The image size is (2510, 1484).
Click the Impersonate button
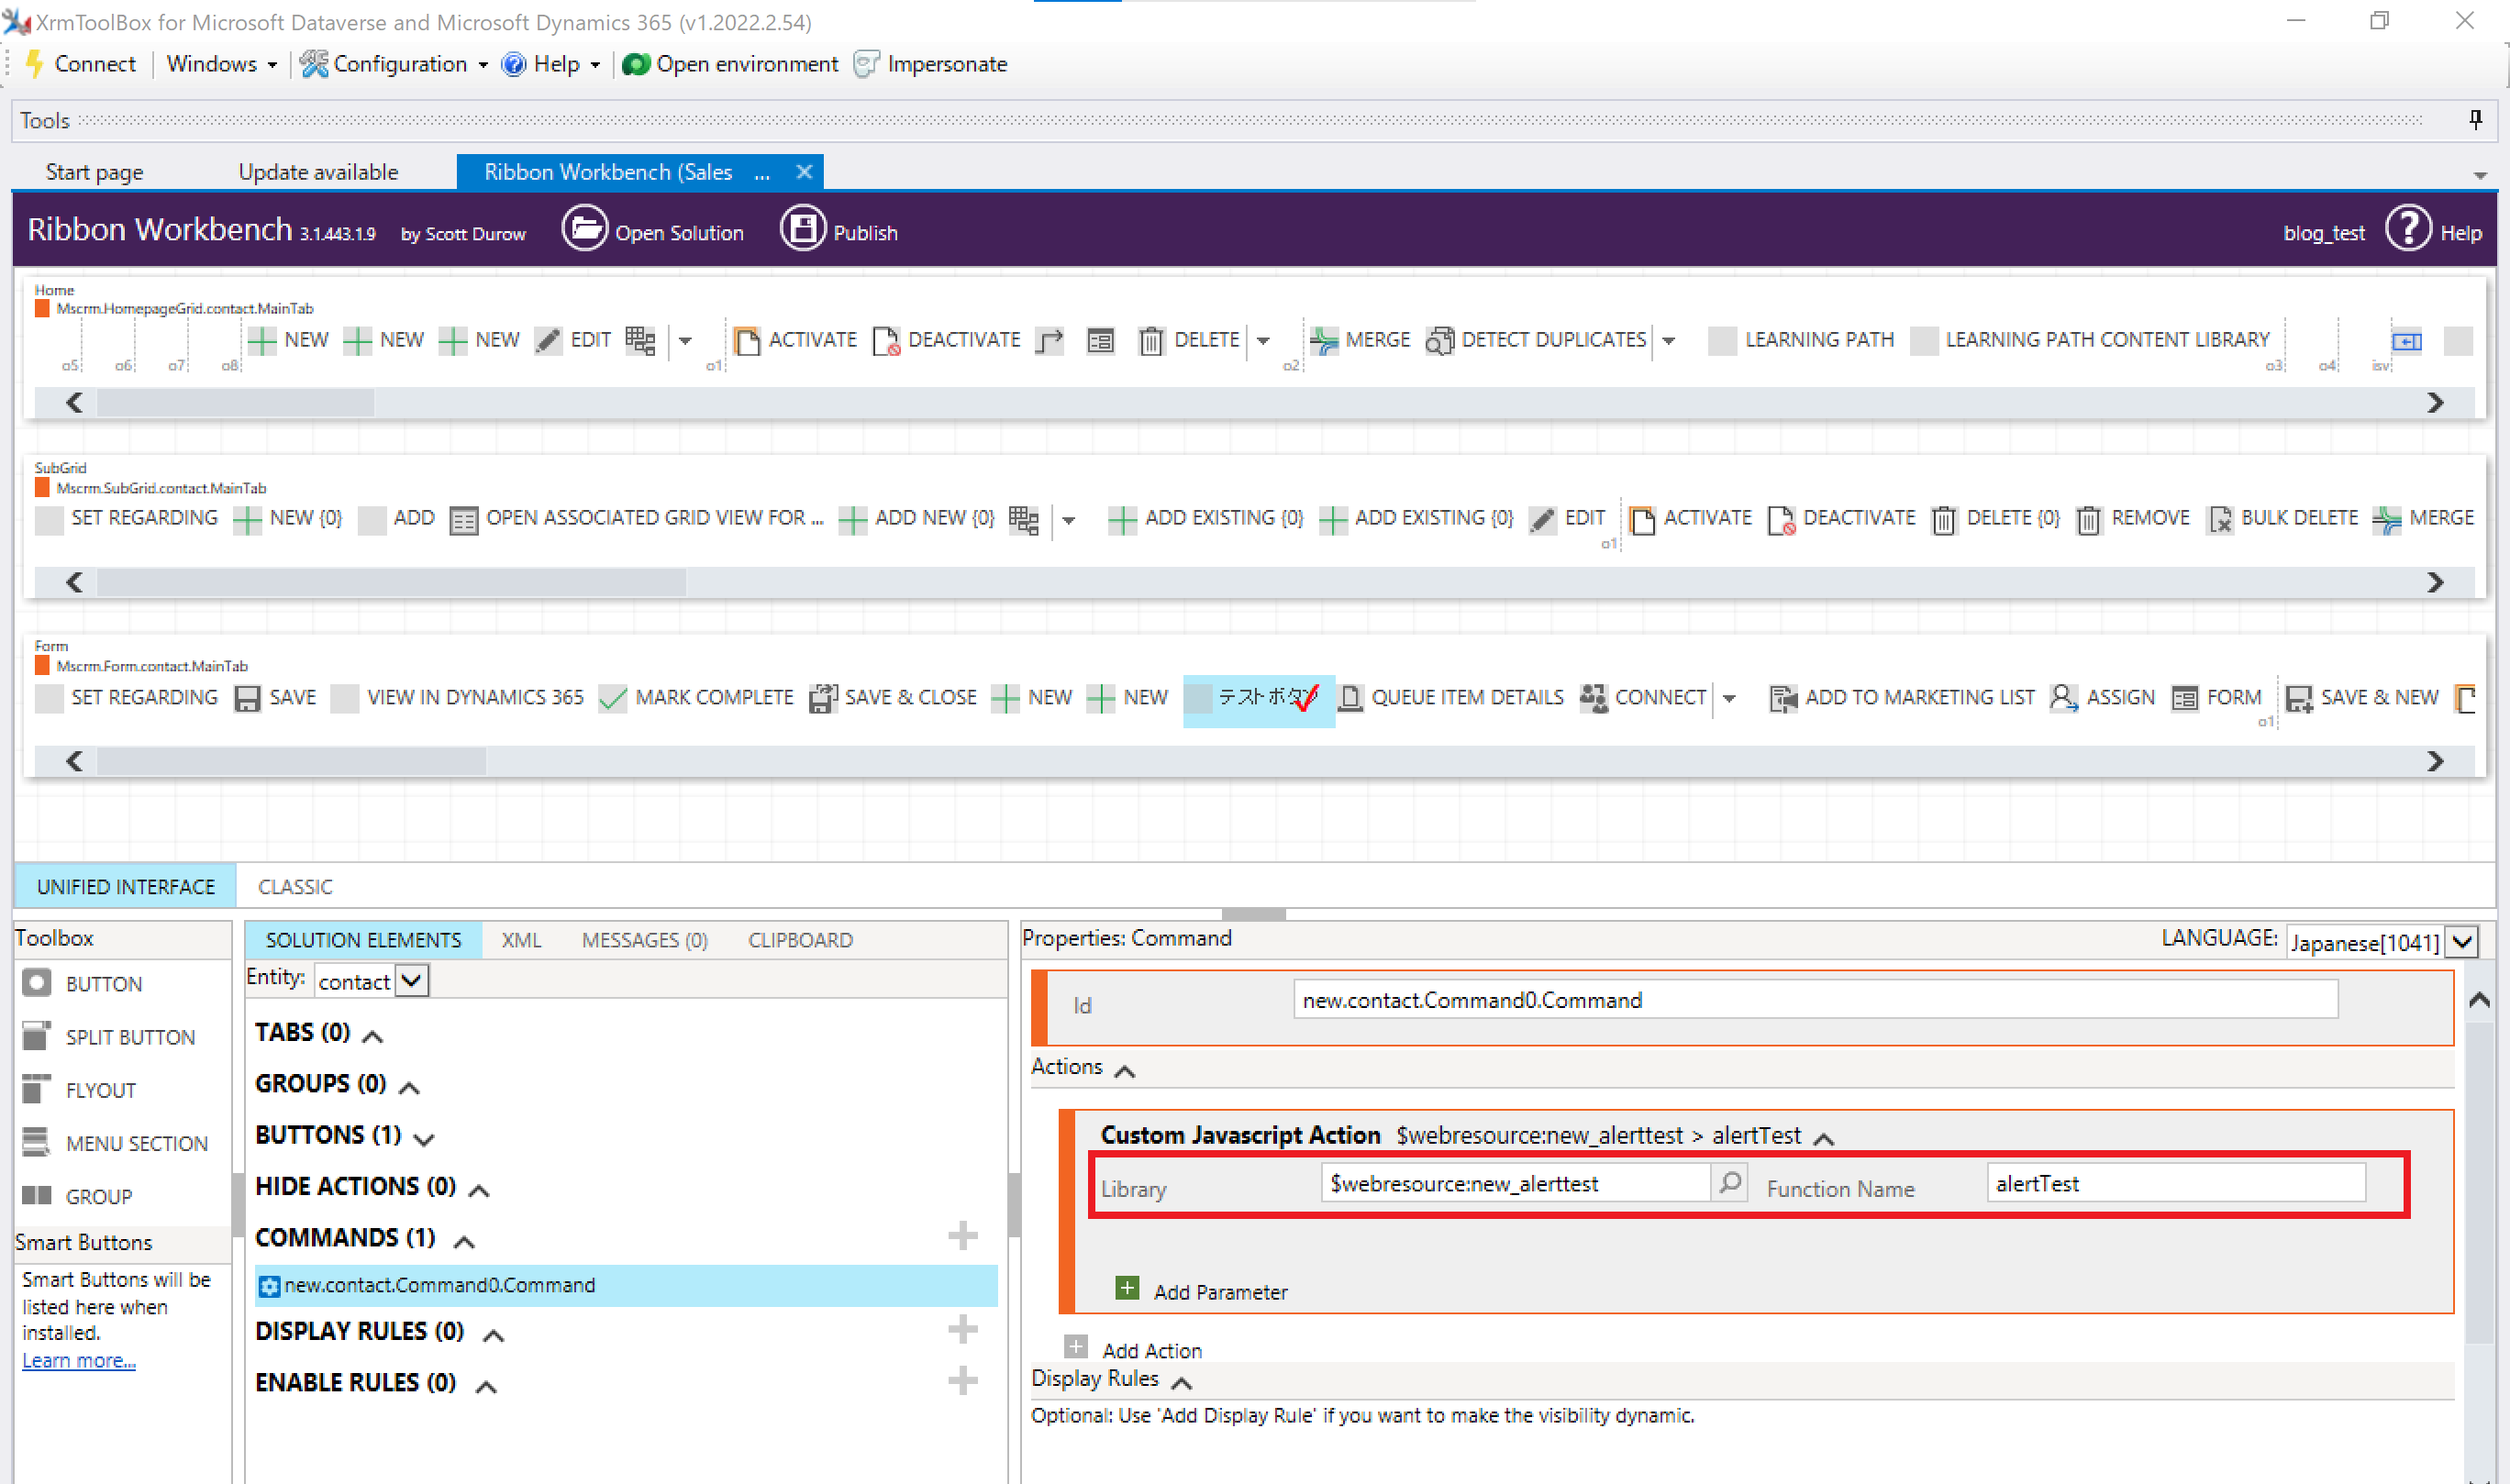pos(930,64)
